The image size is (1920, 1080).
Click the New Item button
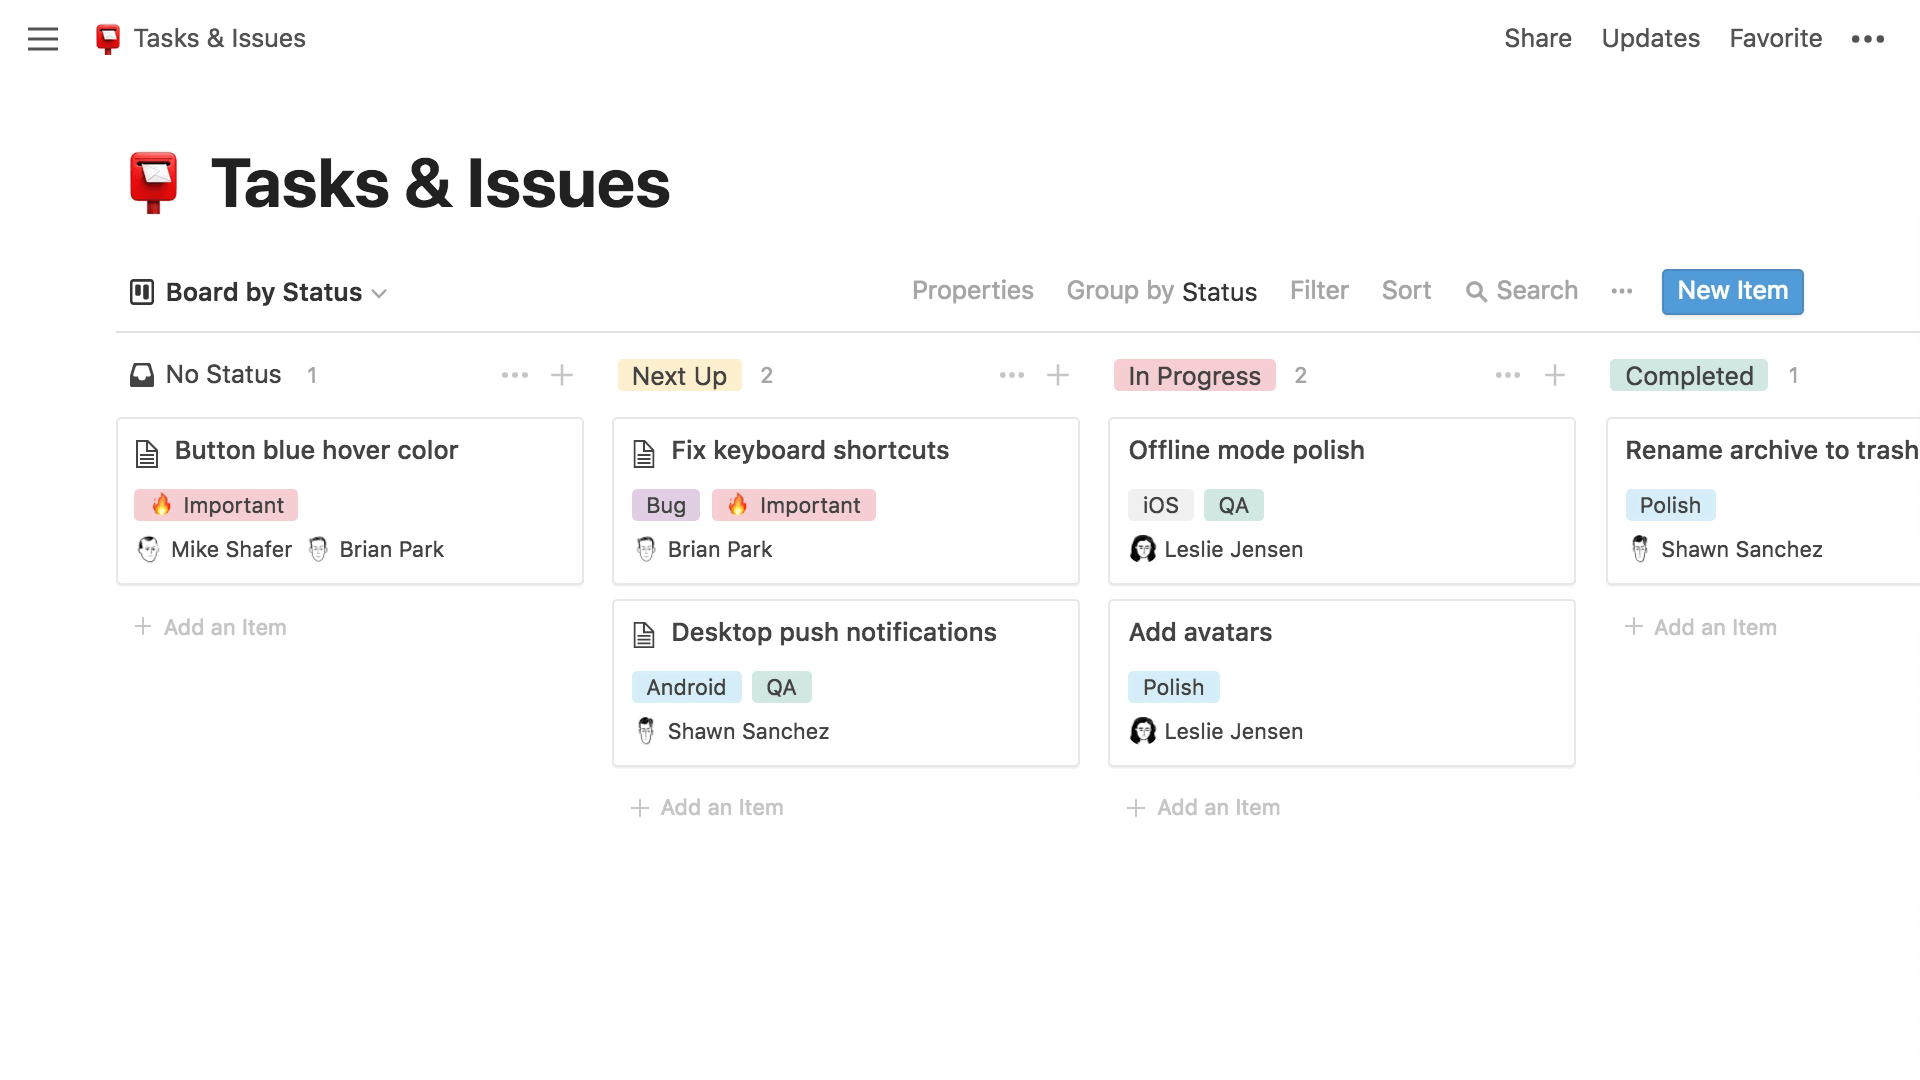[x=1733, y=291]
